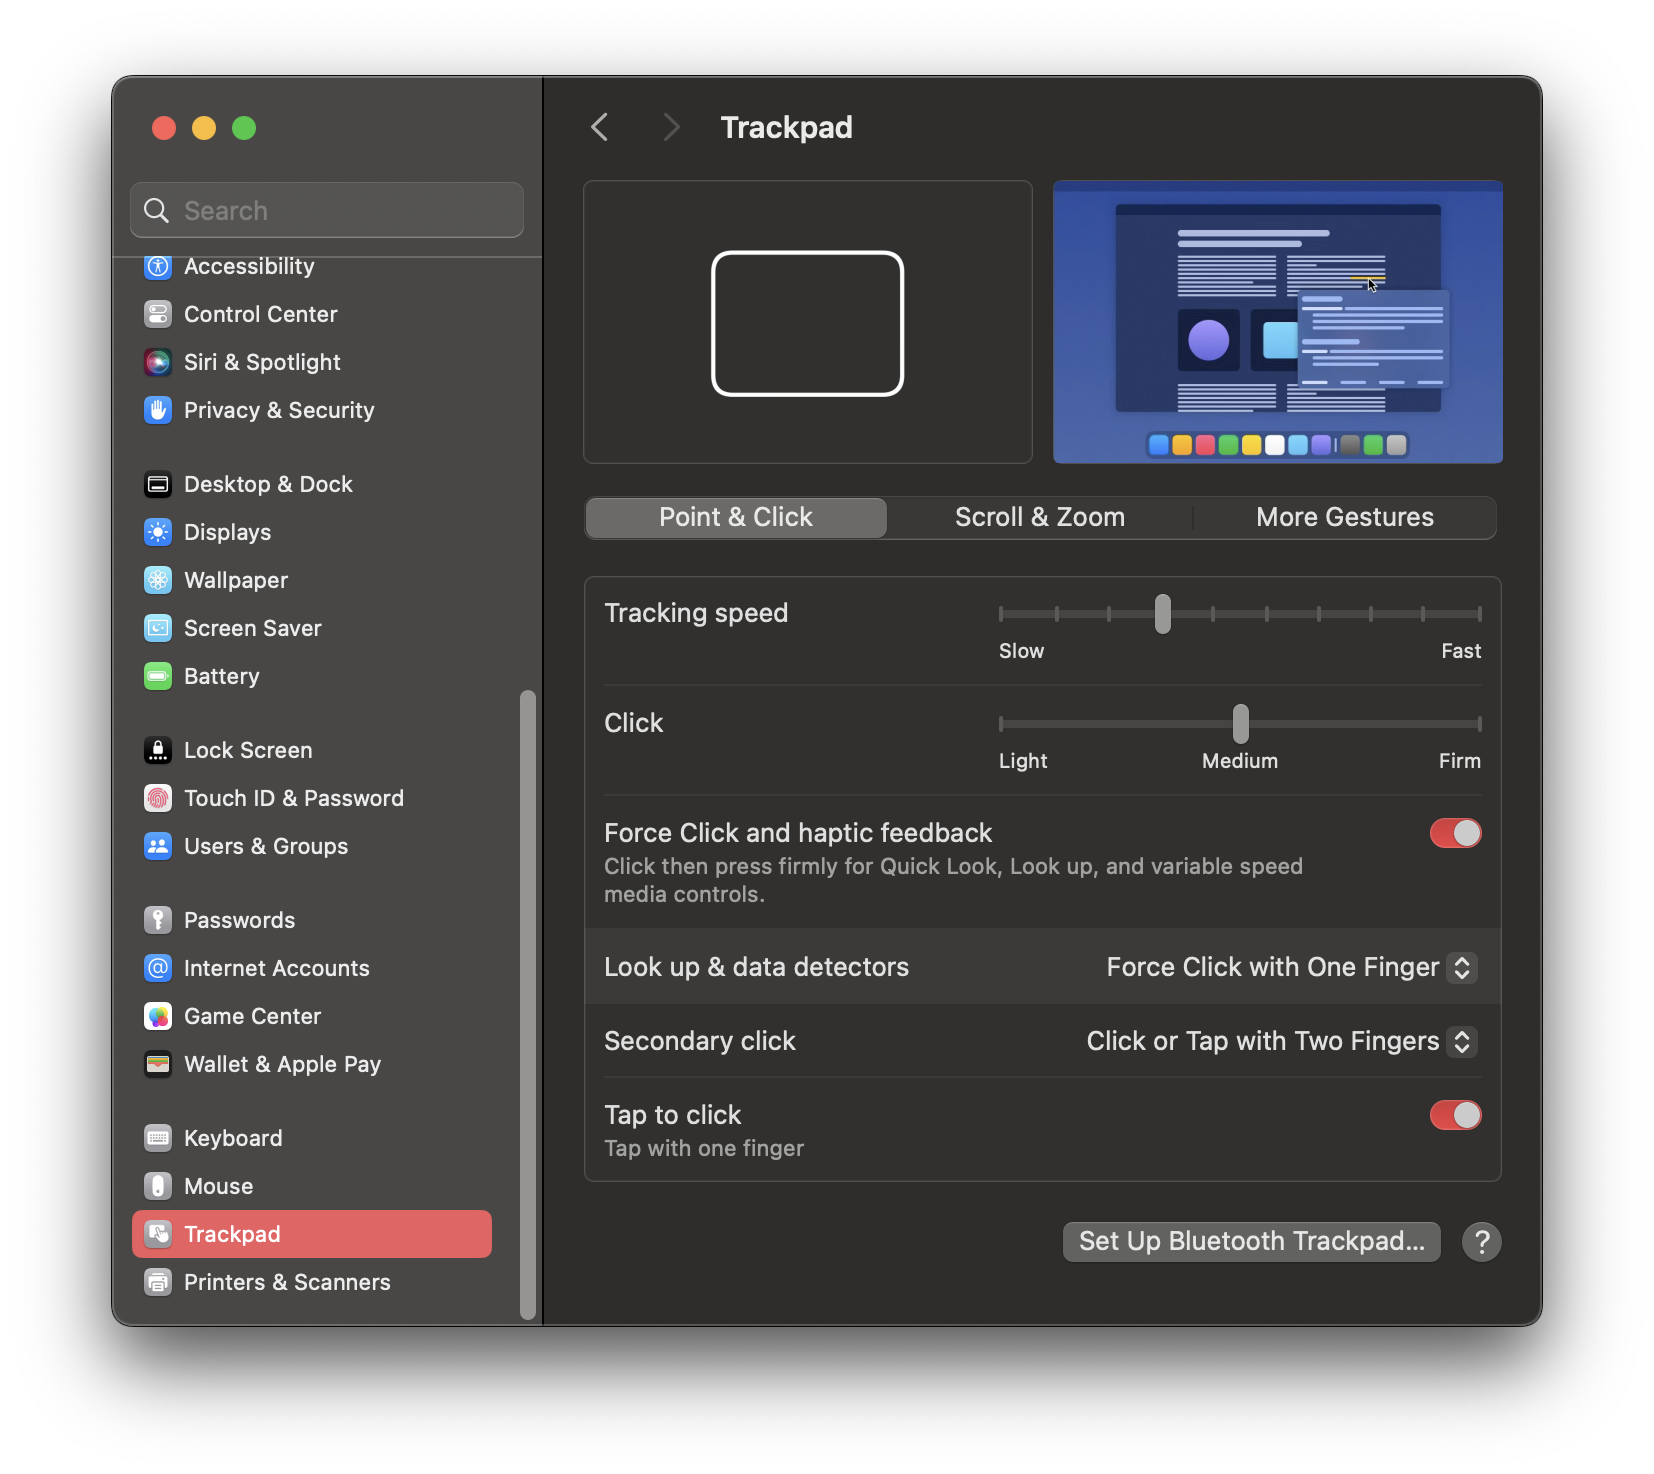Go back with the left chevron
Viewport: 1654px width, 1474px height.
tap(600, 127)
